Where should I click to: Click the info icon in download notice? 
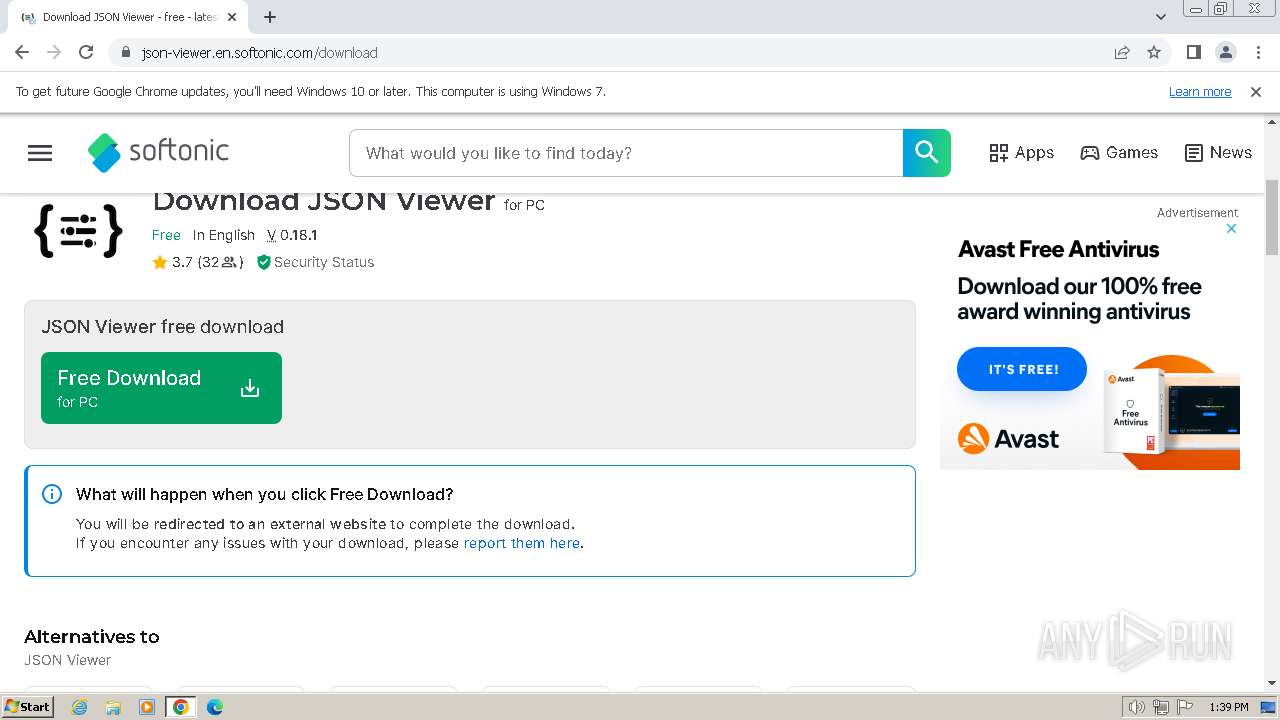point(52,494)
